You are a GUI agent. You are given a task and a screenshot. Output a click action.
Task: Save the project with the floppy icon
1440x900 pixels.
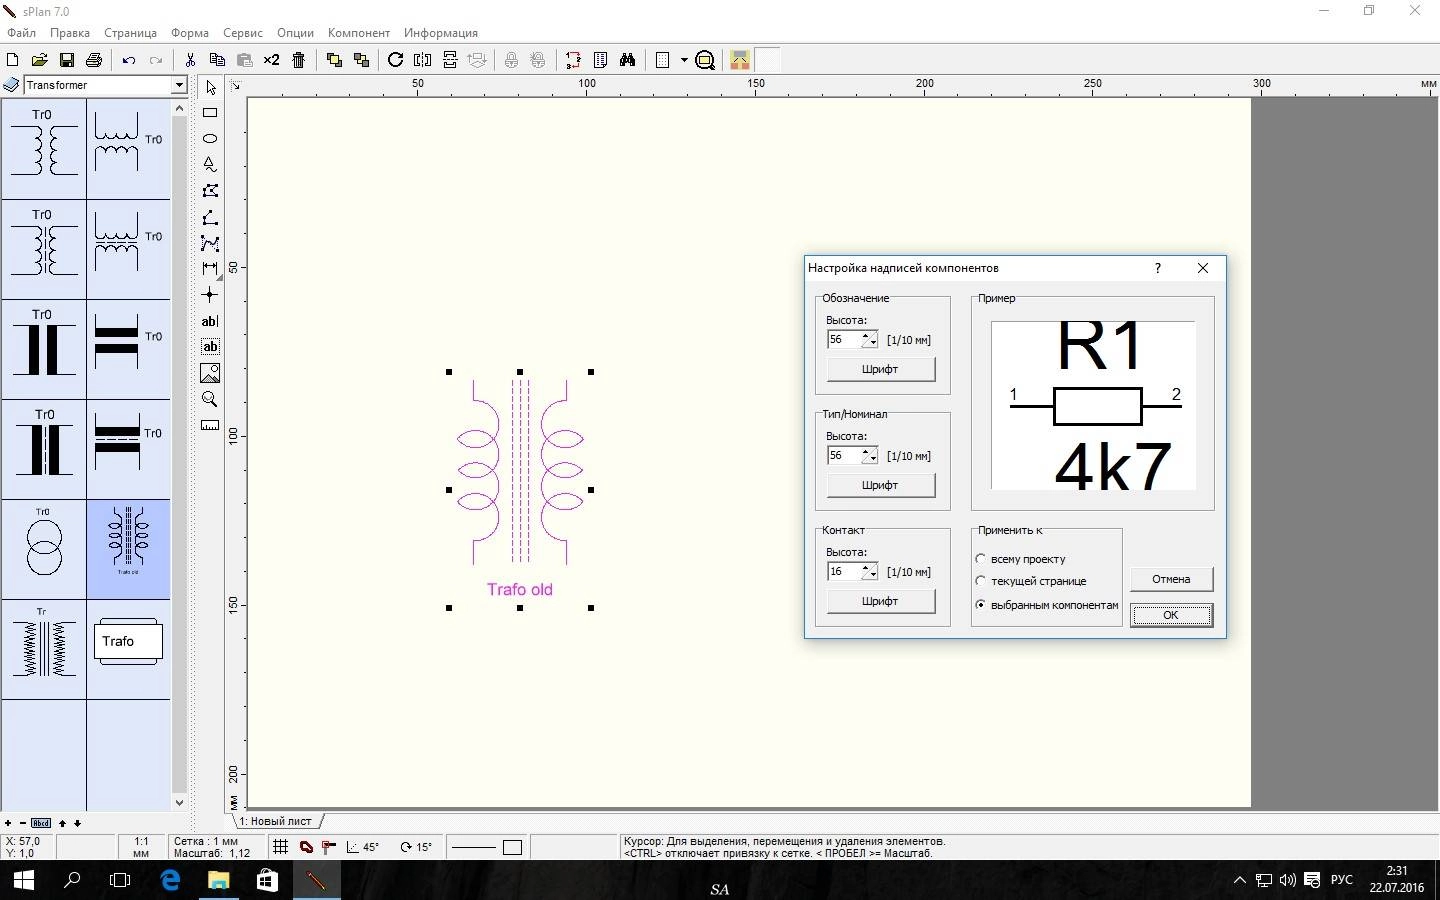click(x=67, y=60)
